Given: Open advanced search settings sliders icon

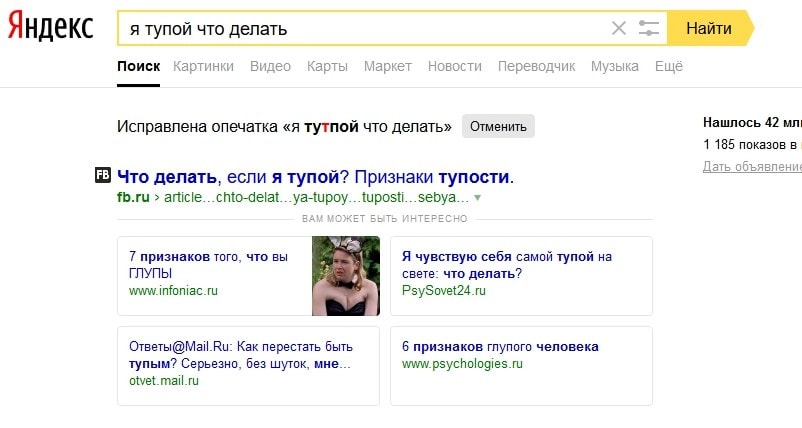Looking at the screenshot, I should point(649,28).
